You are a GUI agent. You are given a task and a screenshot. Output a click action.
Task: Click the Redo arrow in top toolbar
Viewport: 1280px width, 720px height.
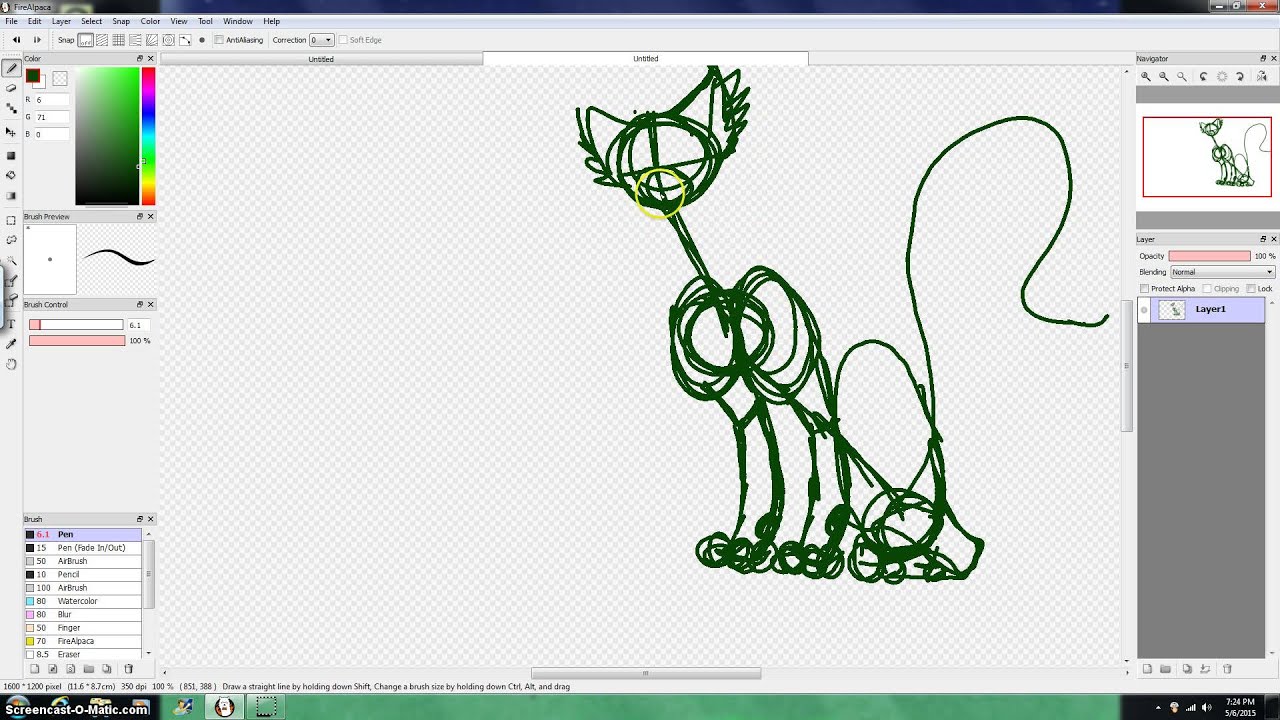[x=37, y=40]
